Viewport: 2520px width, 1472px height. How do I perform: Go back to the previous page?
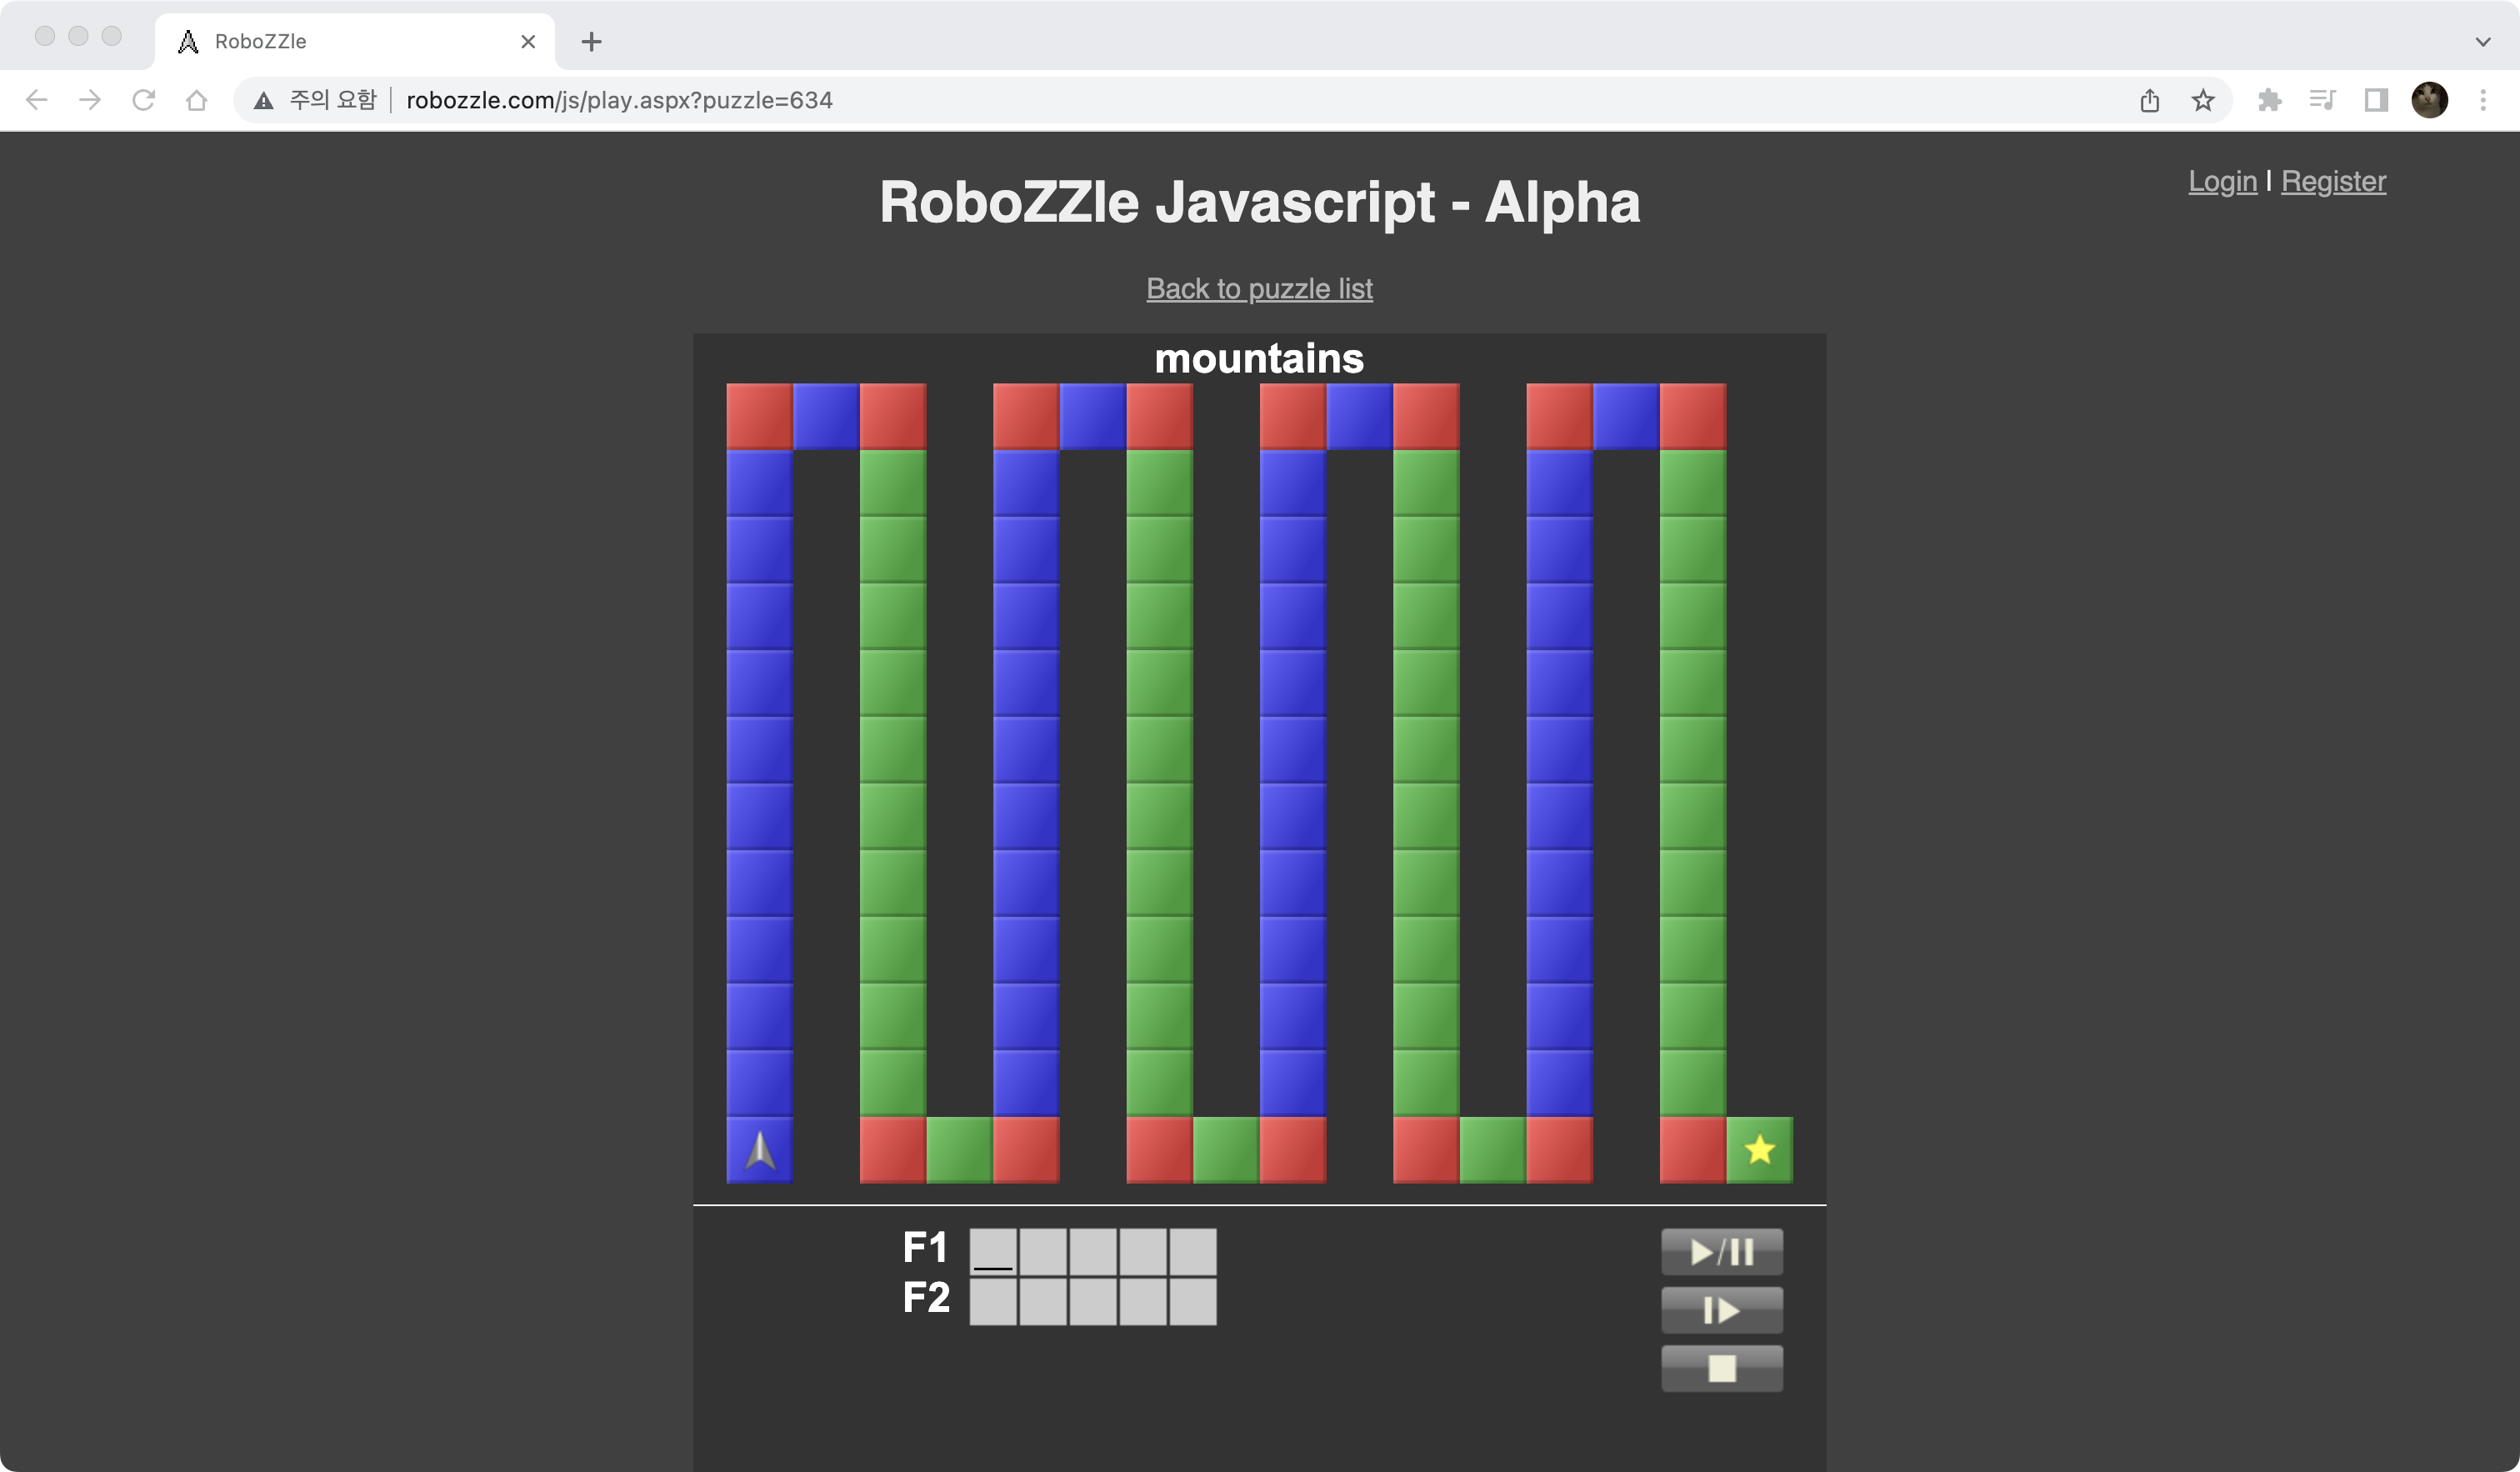(x=37, y=100)
